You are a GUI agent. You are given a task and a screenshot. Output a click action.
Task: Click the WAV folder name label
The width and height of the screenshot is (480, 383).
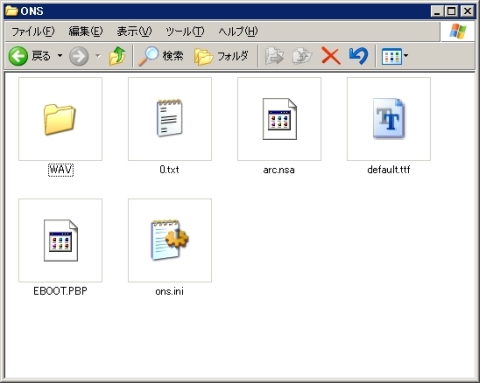[61, 170]
